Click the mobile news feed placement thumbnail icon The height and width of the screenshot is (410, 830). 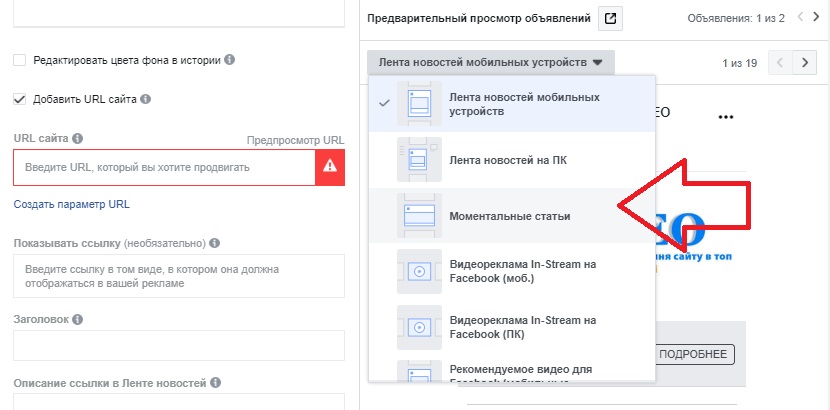coord(419,104)
